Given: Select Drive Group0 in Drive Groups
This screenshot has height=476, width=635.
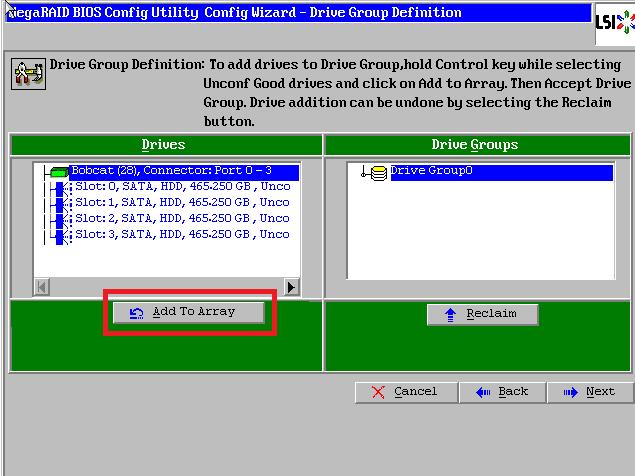Looking at the screenshot, I should coord(501,172).
